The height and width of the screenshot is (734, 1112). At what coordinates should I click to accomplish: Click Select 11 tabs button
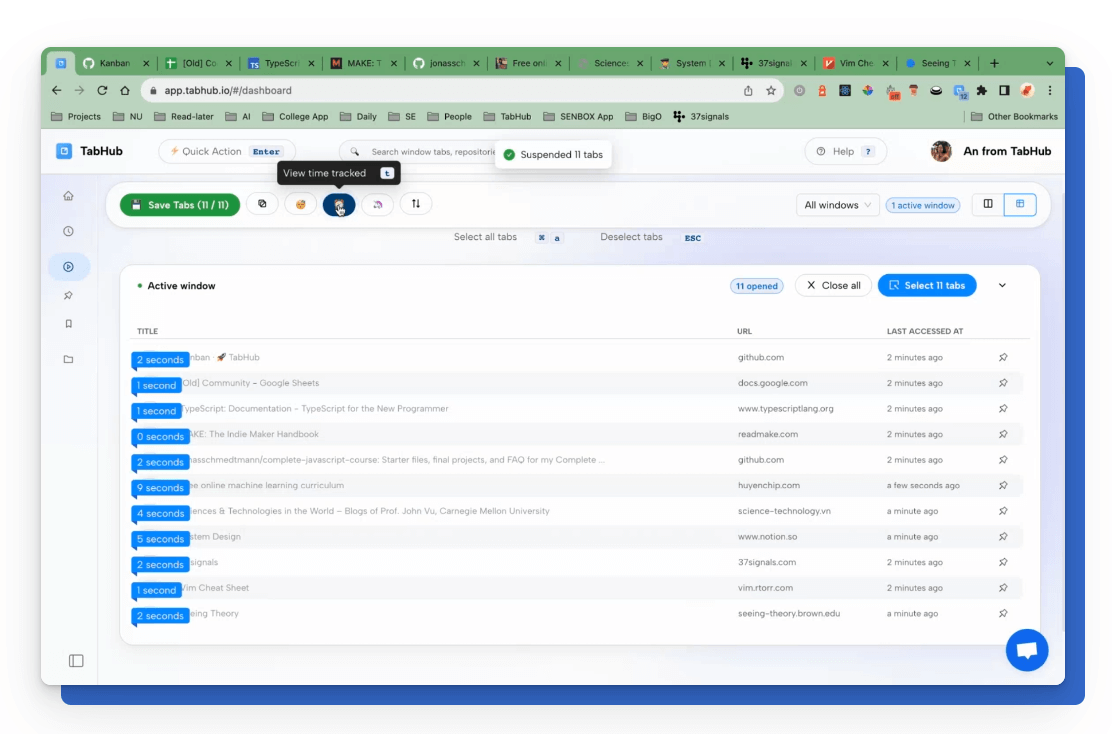927,285
